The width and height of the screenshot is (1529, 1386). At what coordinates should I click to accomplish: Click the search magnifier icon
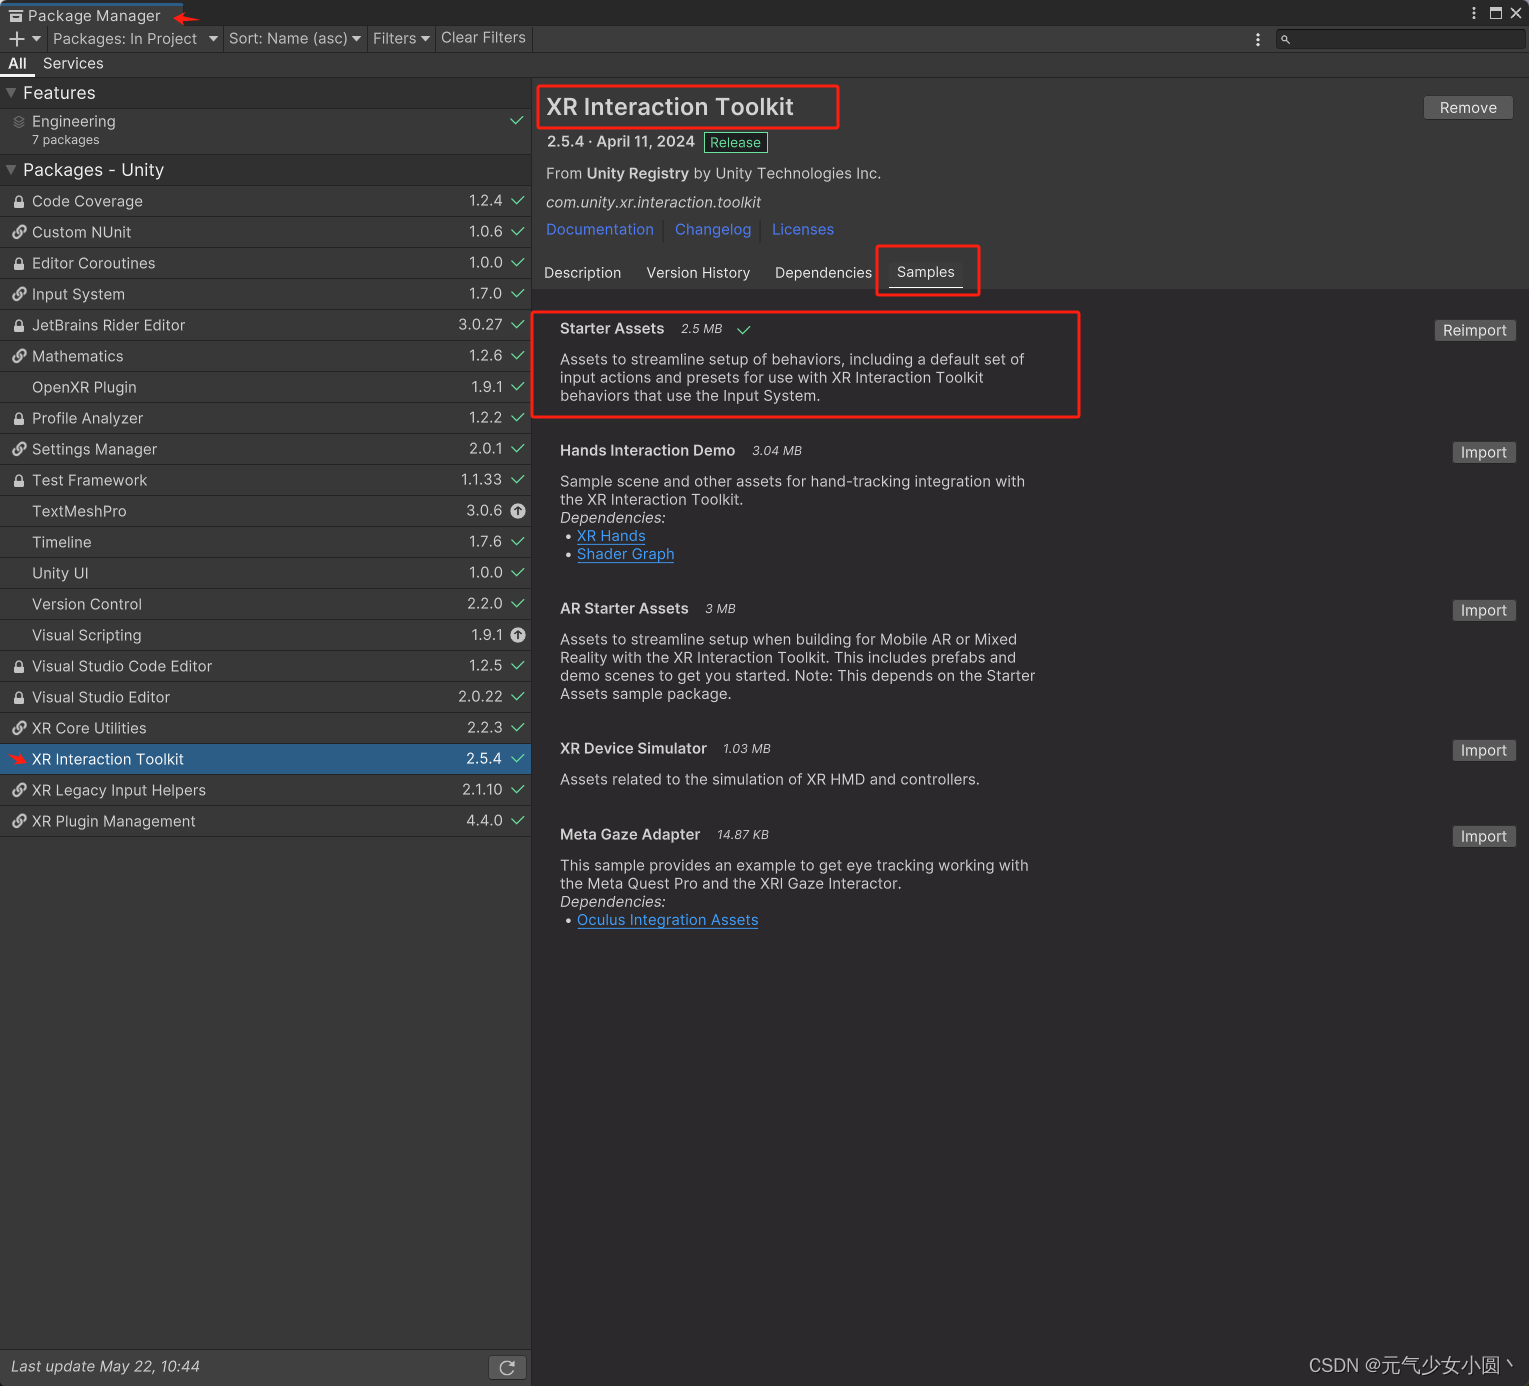[1286, 40]
